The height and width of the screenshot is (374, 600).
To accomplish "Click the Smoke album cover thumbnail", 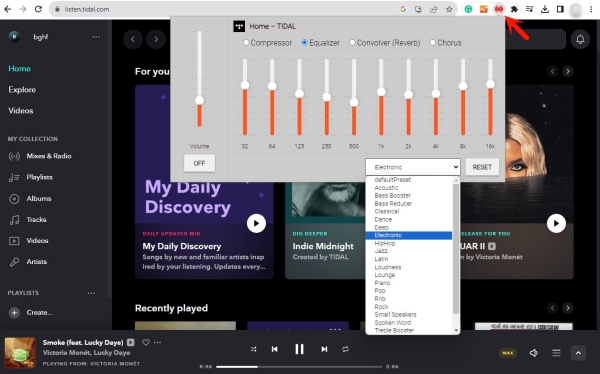I will [x=20, y=353].
